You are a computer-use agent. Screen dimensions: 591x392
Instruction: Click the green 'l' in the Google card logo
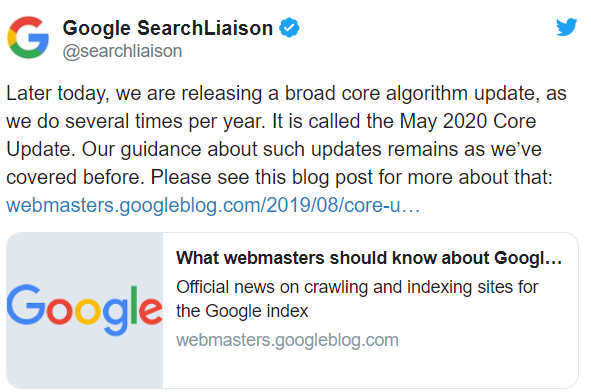pyautogui.click(x=133, y=305)
